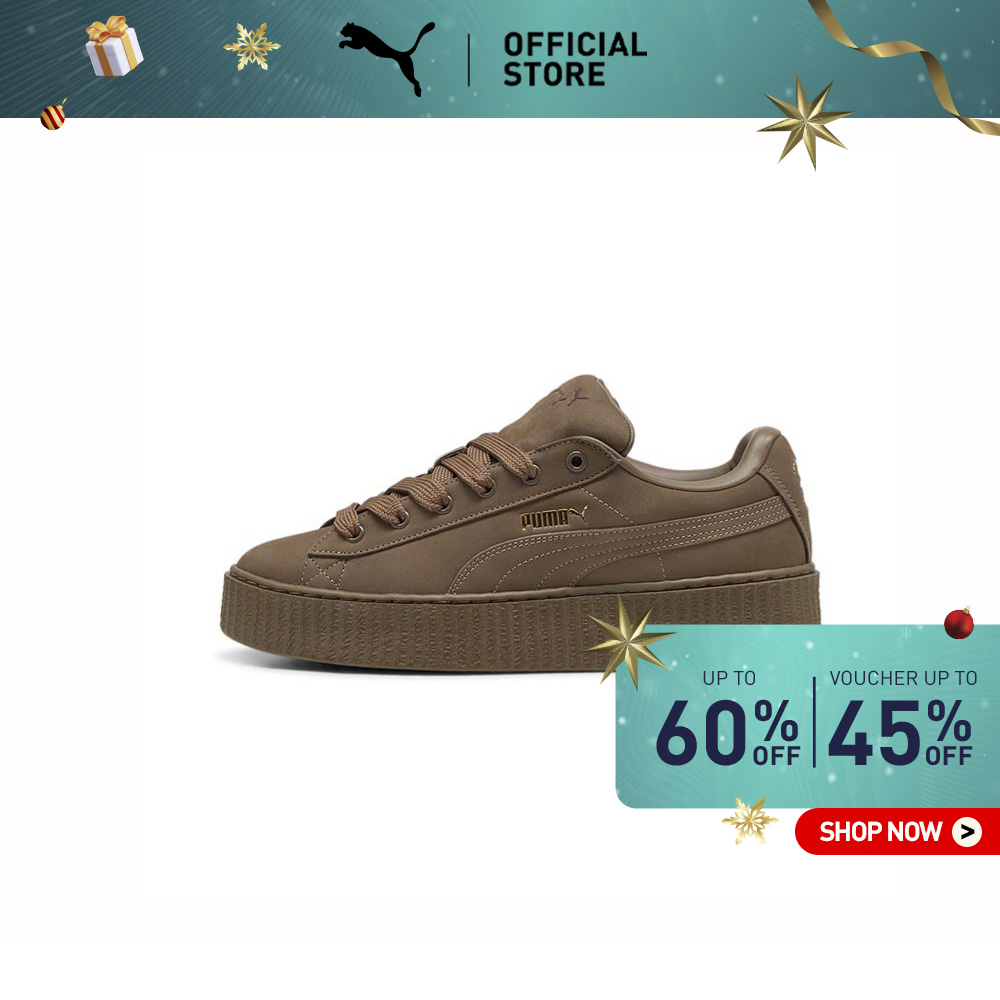Click the 45% OFF voucher text
Screen dimensions: 1000x1000
pos(900,733)
